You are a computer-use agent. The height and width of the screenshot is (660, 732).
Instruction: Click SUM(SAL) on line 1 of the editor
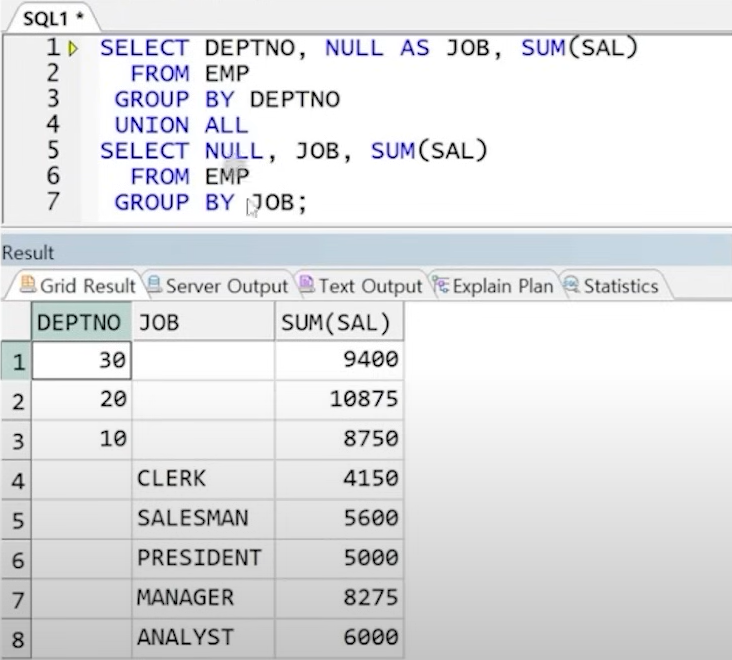(579, 48)
